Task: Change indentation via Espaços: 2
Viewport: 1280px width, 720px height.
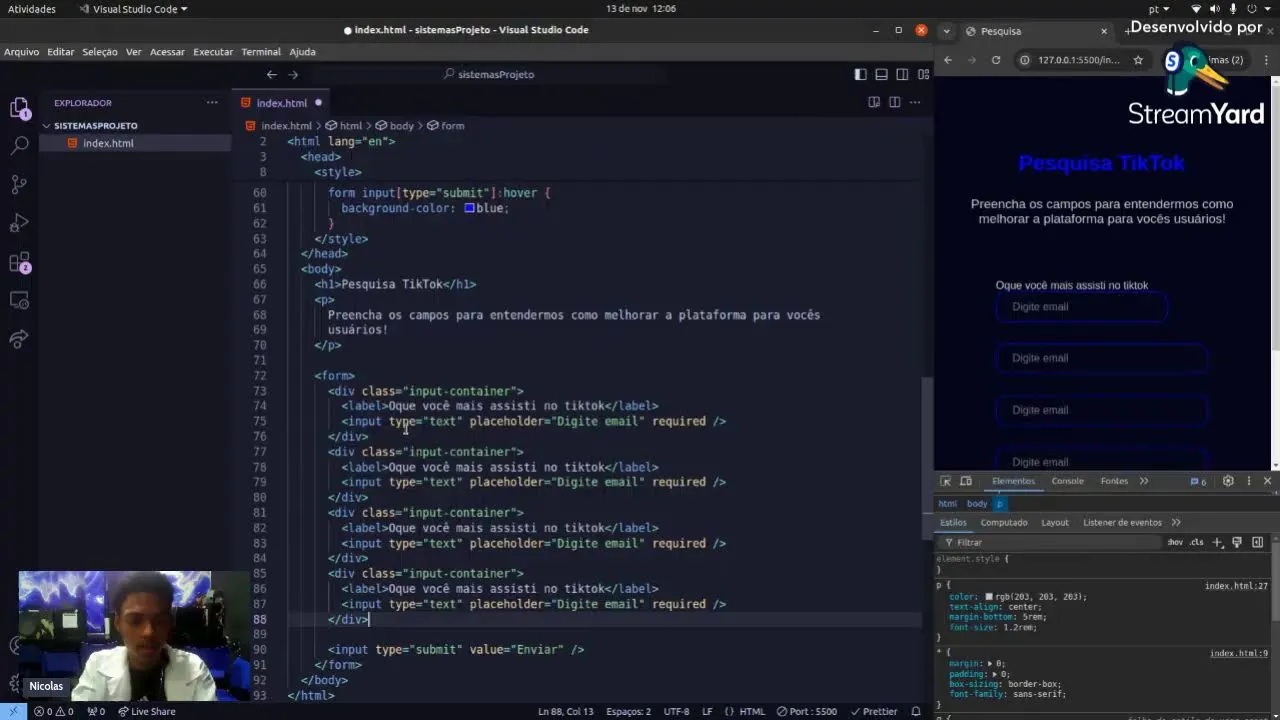Action: 628,711
